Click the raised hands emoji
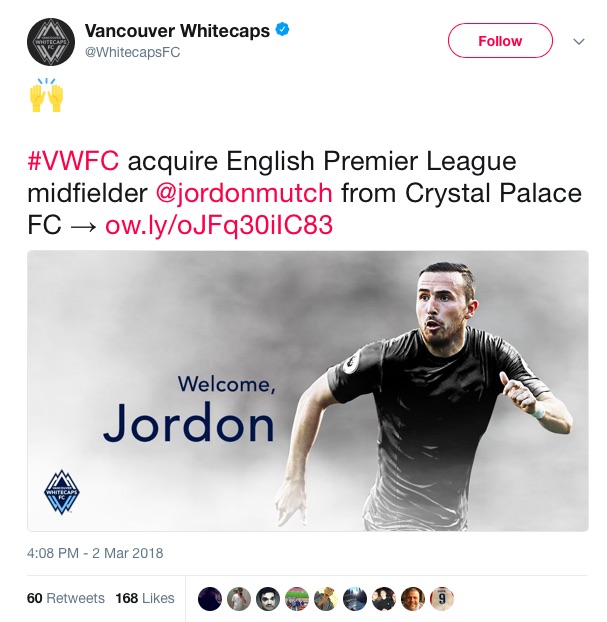This screenshot has width=607, height=622. [46, 95]
